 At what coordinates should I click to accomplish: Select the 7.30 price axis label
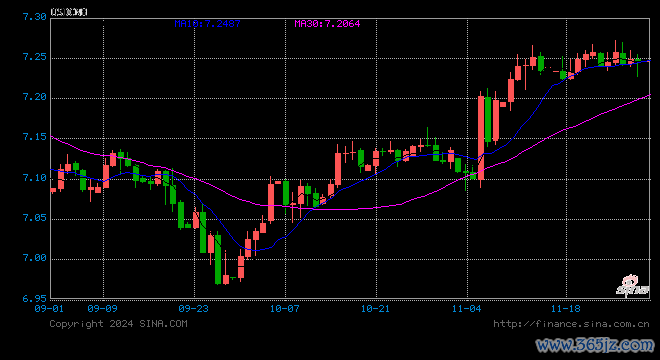tap(35, 17)
